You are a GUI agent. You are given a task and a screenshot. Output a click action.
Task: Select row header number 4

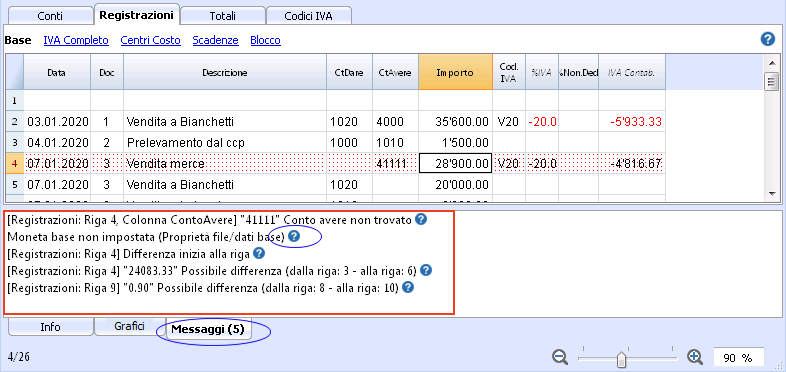[x=14, y=163]
